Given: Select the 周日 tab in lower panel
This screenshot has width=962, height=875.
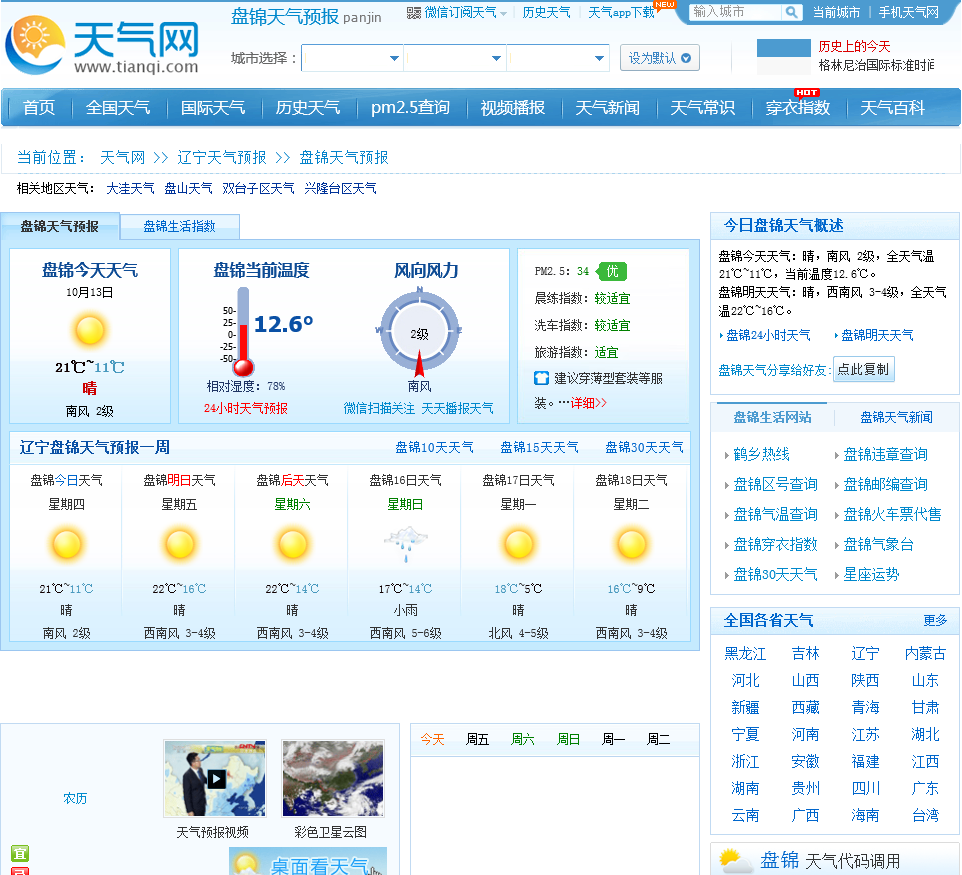Looking at the screenshot, I should tap(568, 739).
